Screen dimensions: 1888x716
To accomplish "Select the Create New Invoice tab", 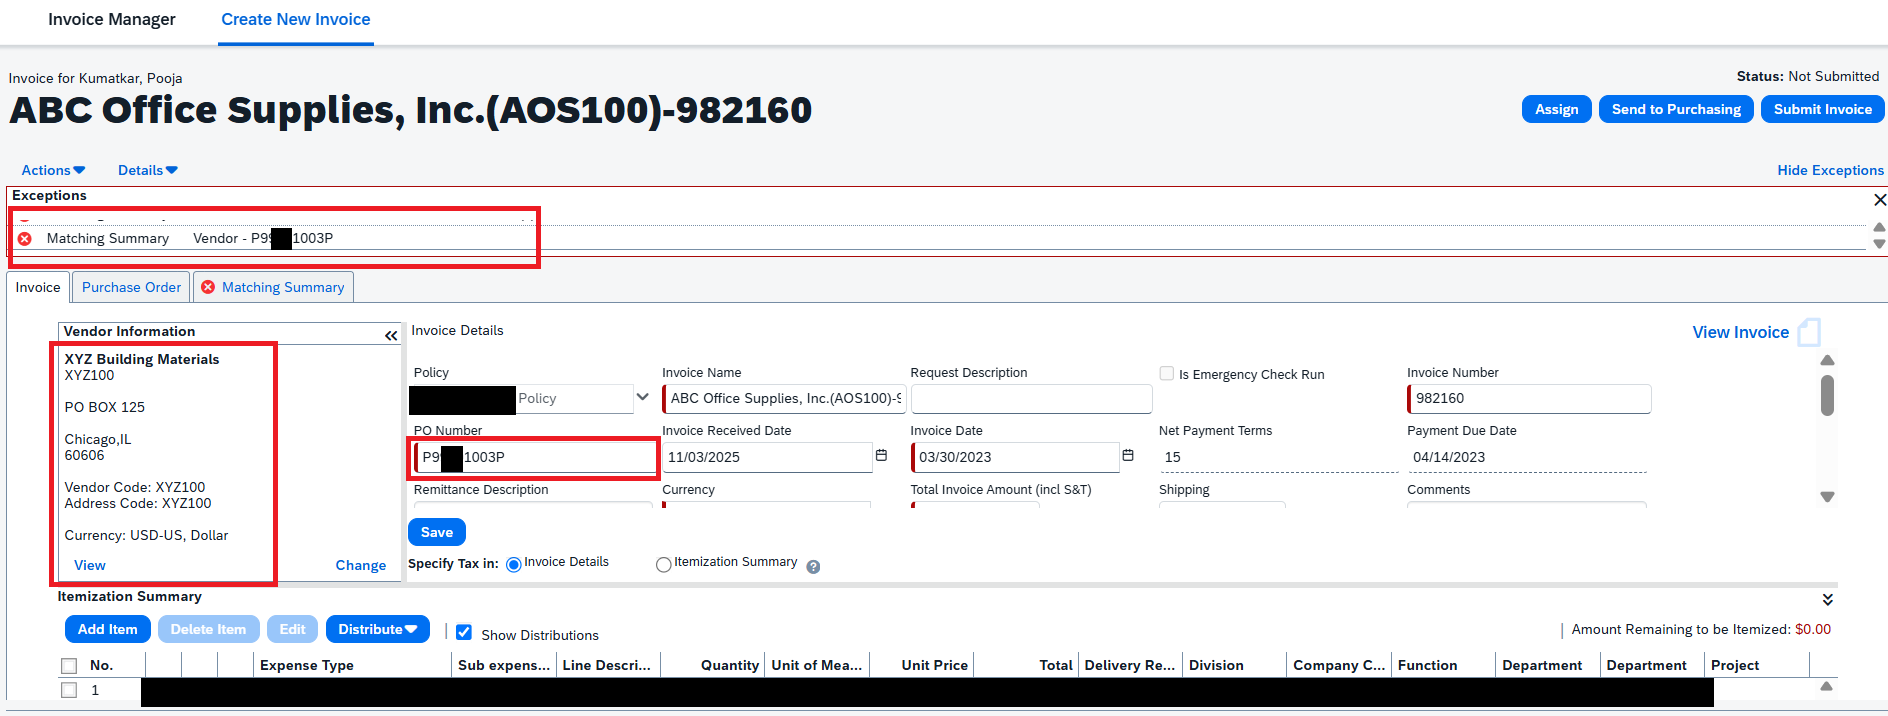I will point(295,19).
